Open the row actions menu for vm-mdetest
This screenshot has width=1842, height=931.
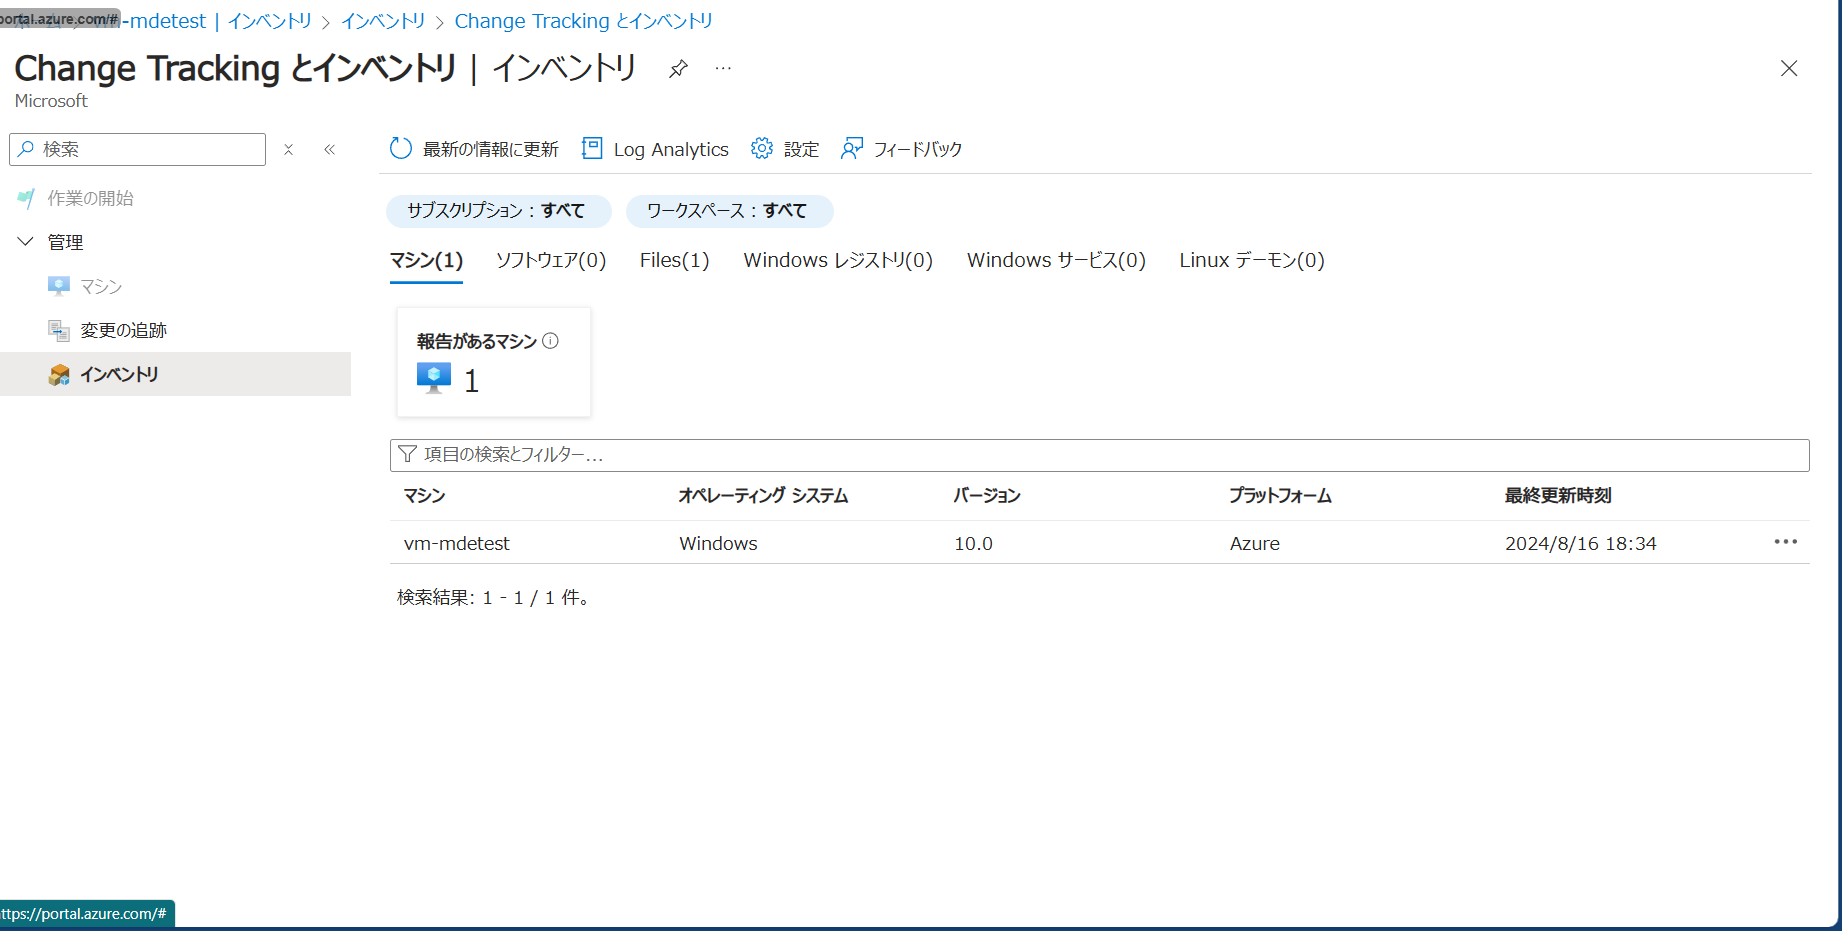(1785, 542)
